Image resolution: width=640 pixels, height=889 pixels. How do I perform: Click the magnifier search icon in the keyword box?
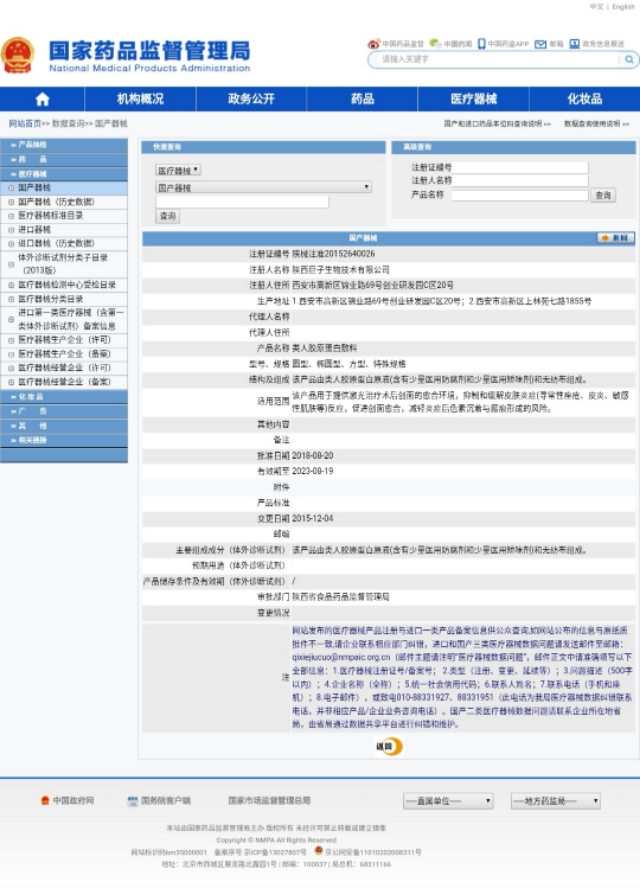629,59
